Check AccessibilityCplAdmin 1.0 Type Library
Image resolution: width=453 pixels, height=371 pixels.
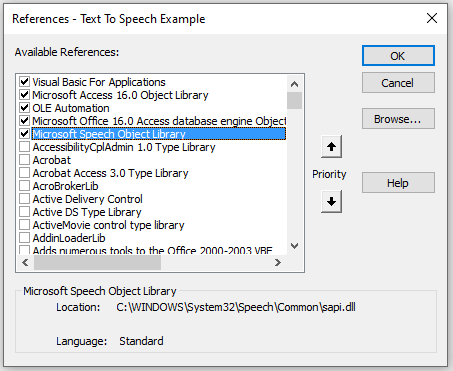(24, 147)
